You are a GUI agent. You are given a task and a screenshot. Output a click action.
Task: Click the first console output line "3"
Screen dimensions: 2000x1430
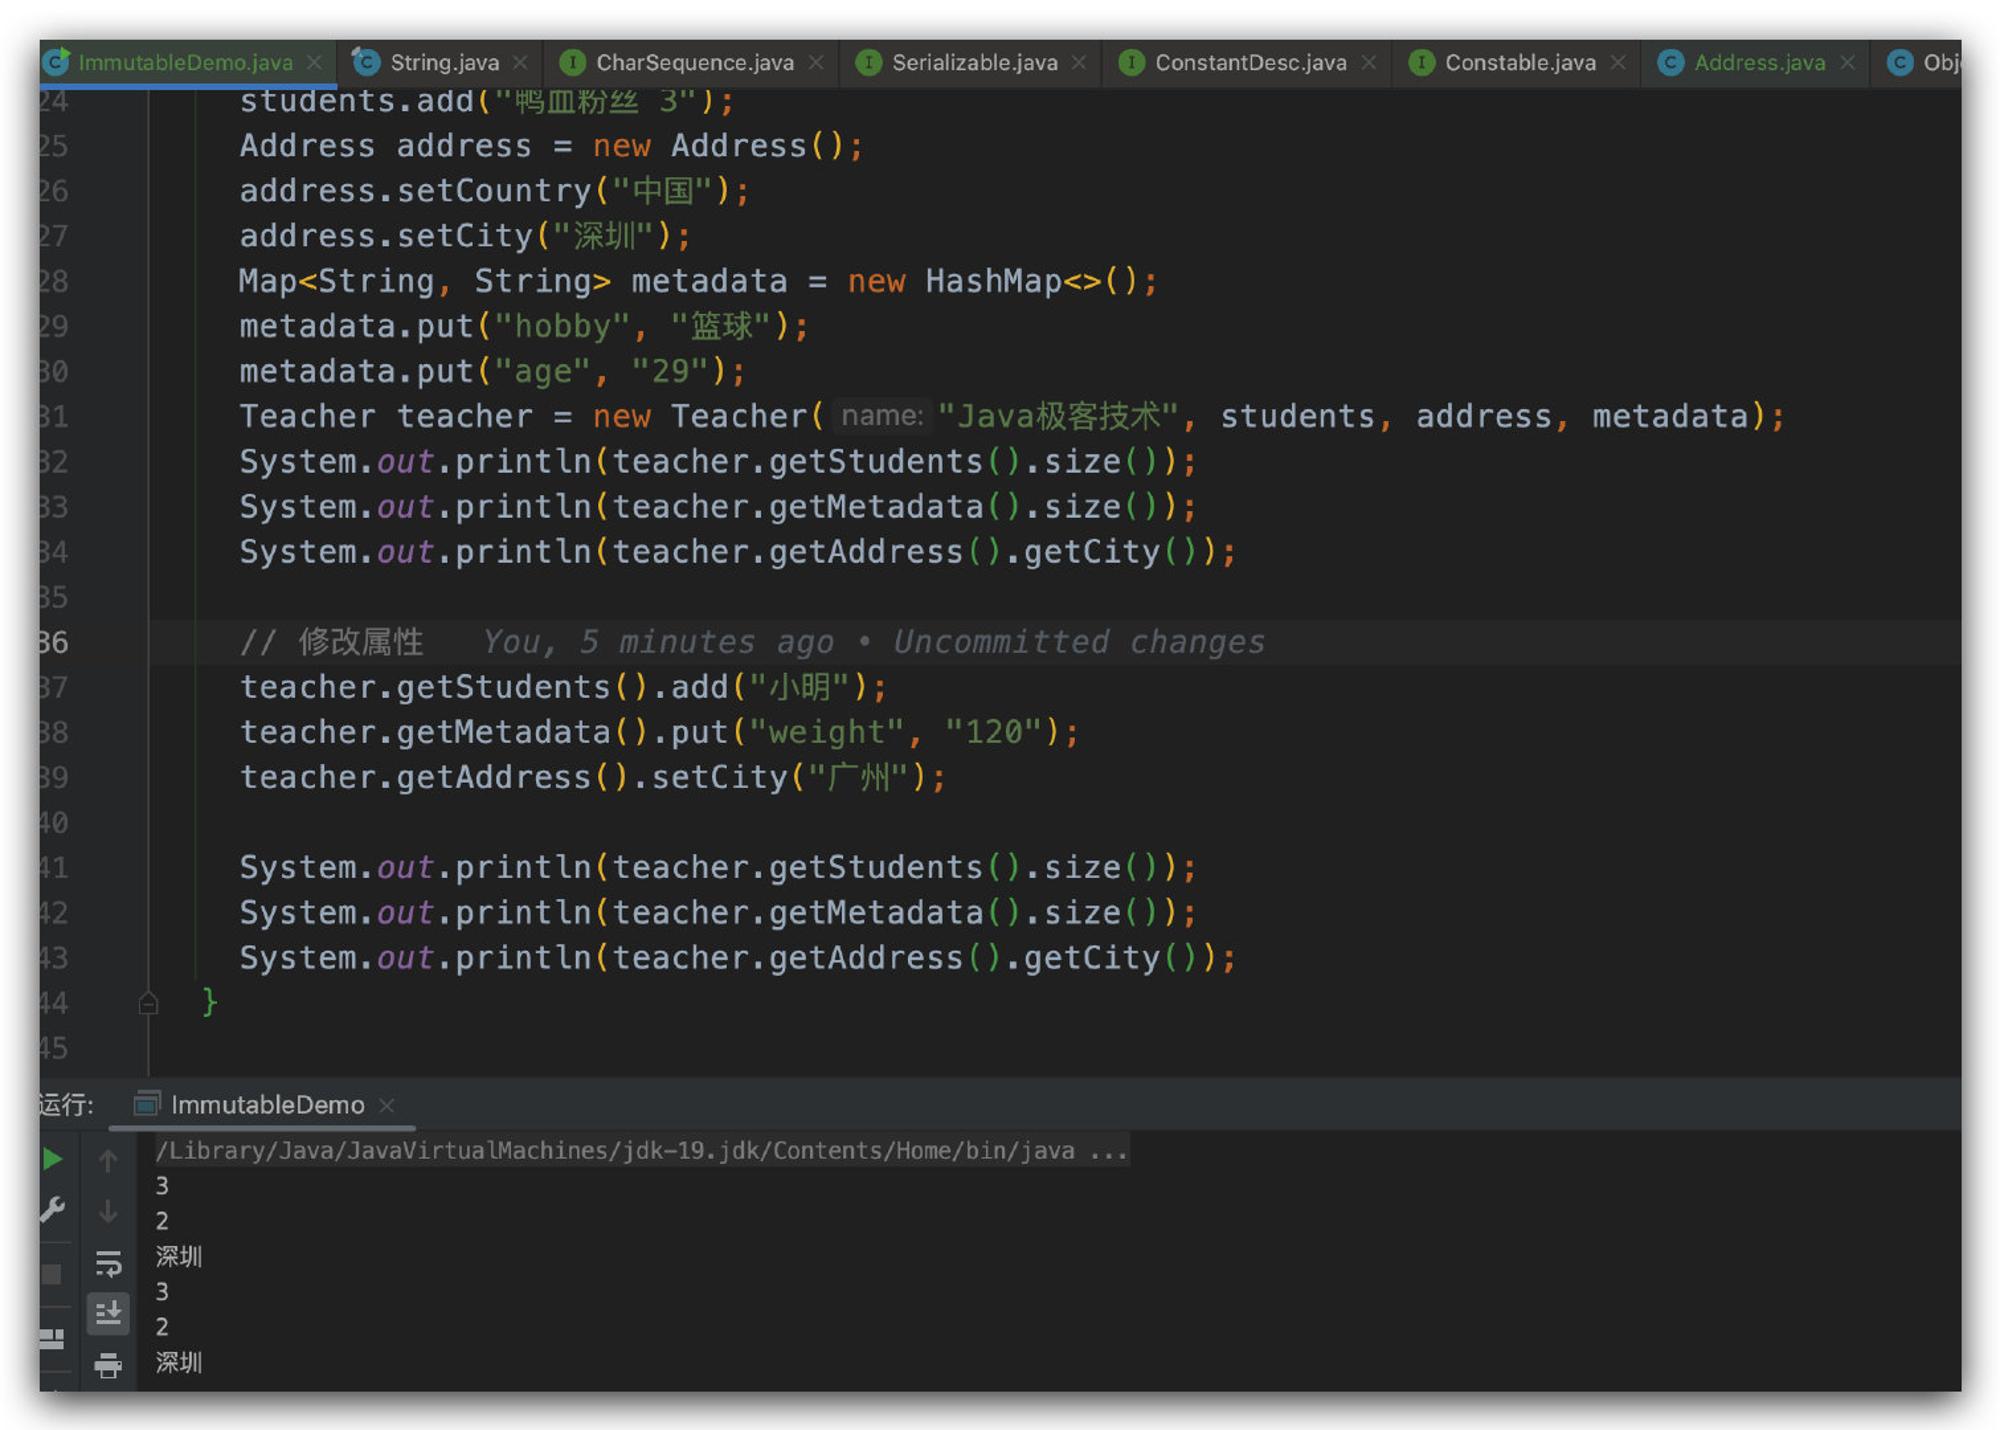click(162, 1186)
